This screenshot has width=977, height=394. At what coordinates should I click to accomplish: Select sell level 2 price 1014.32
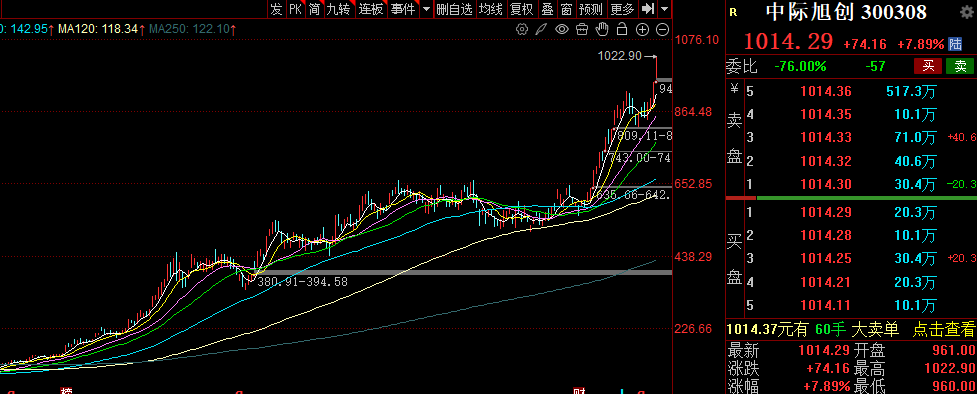click(826, 161)
